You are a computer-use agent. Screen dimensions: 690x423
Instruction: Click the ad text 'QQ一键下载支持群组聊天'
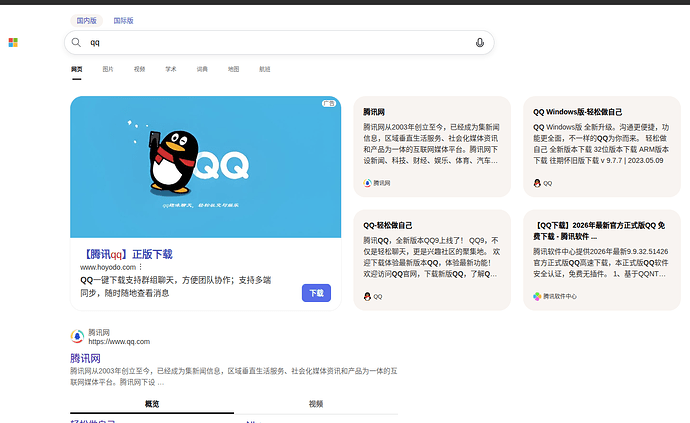[x=132, y=280]
